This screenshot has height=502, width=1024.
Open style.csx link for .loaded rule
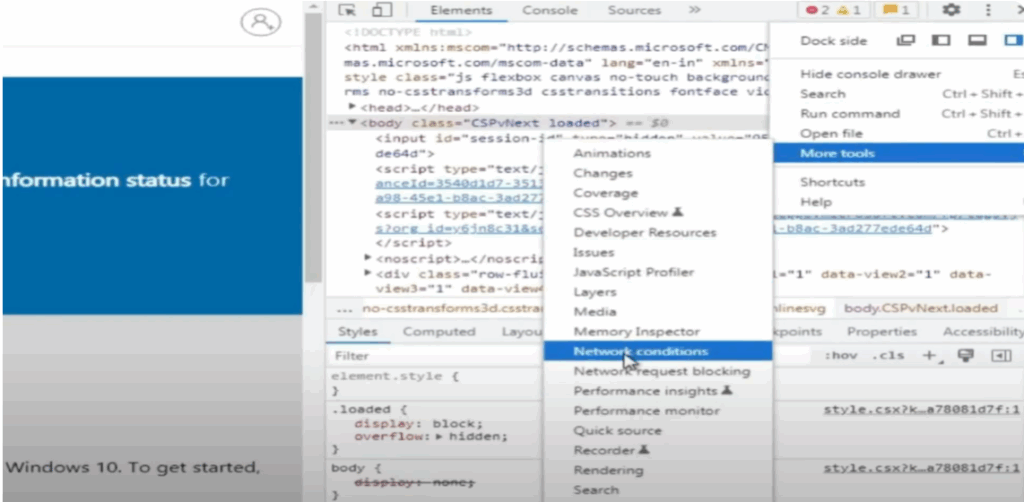pyautogui.click(x=921, y=410)
